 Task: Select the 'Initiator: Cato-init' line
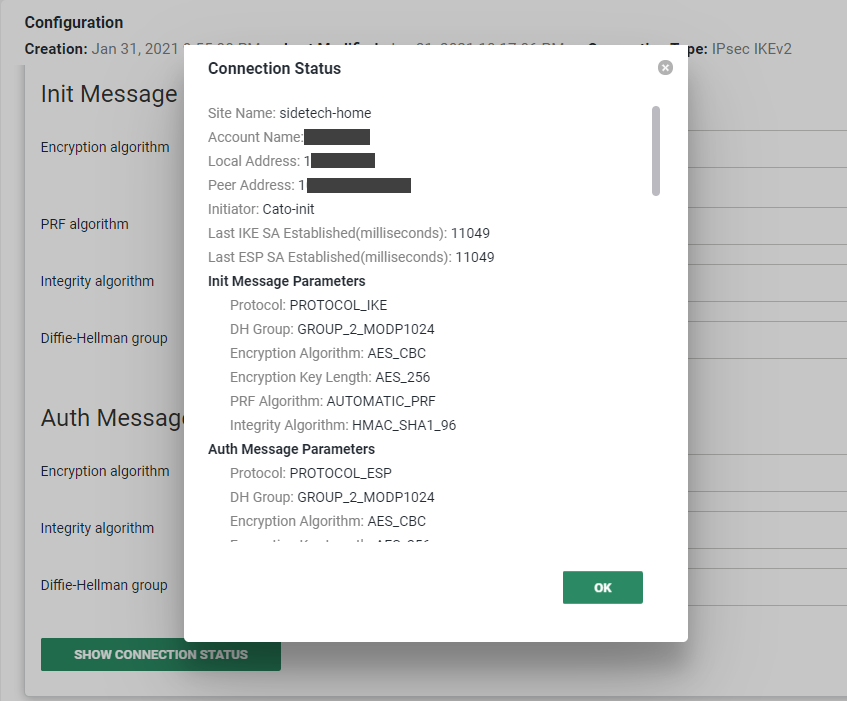[261, 209]
